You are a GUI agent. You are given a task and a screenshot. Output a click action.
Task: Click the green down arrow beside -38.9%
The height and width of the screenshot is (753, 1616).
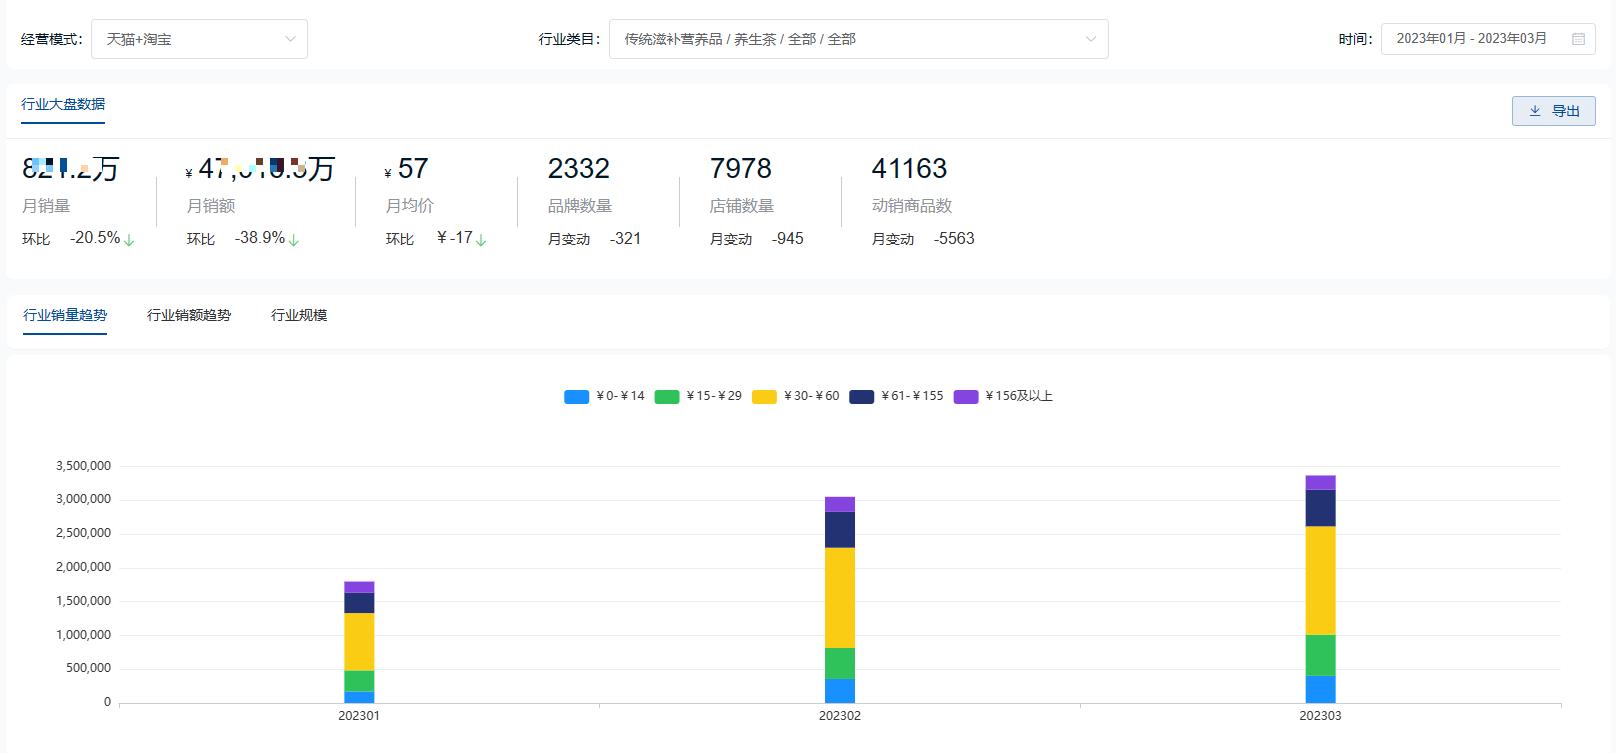point(294,240)
